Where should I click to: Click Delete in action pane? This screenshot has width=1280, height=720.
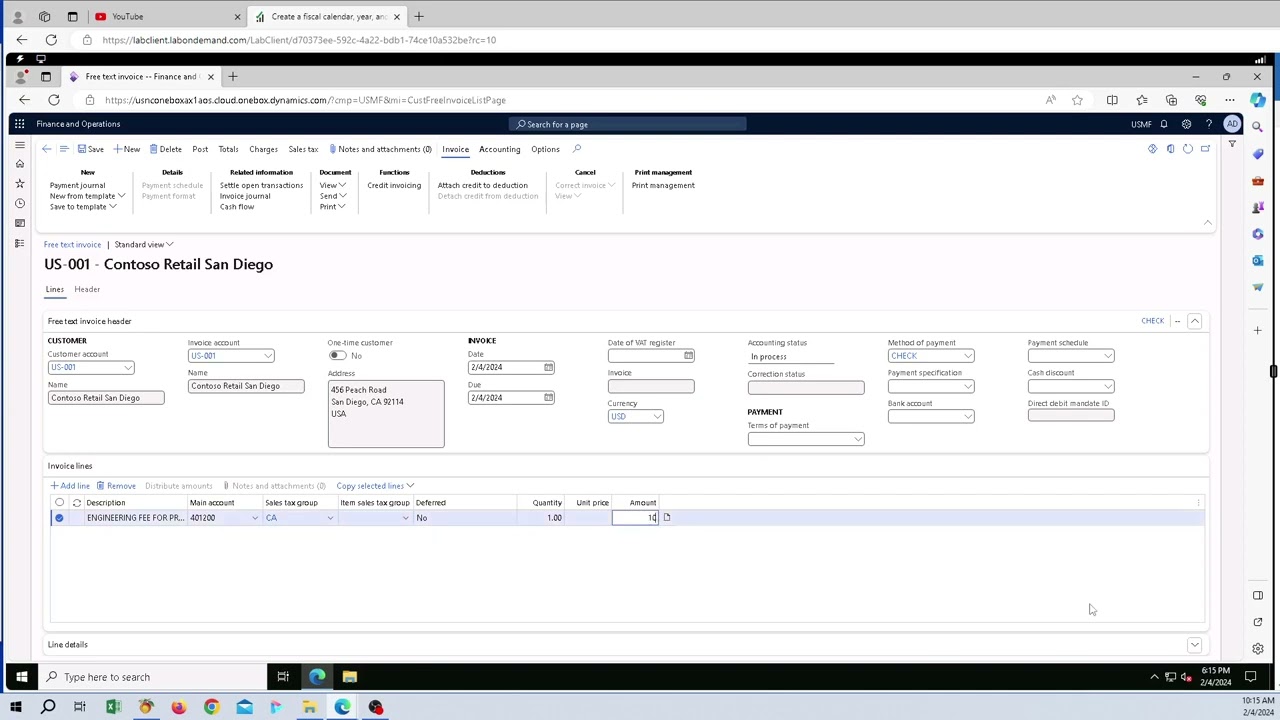point(166,149)
